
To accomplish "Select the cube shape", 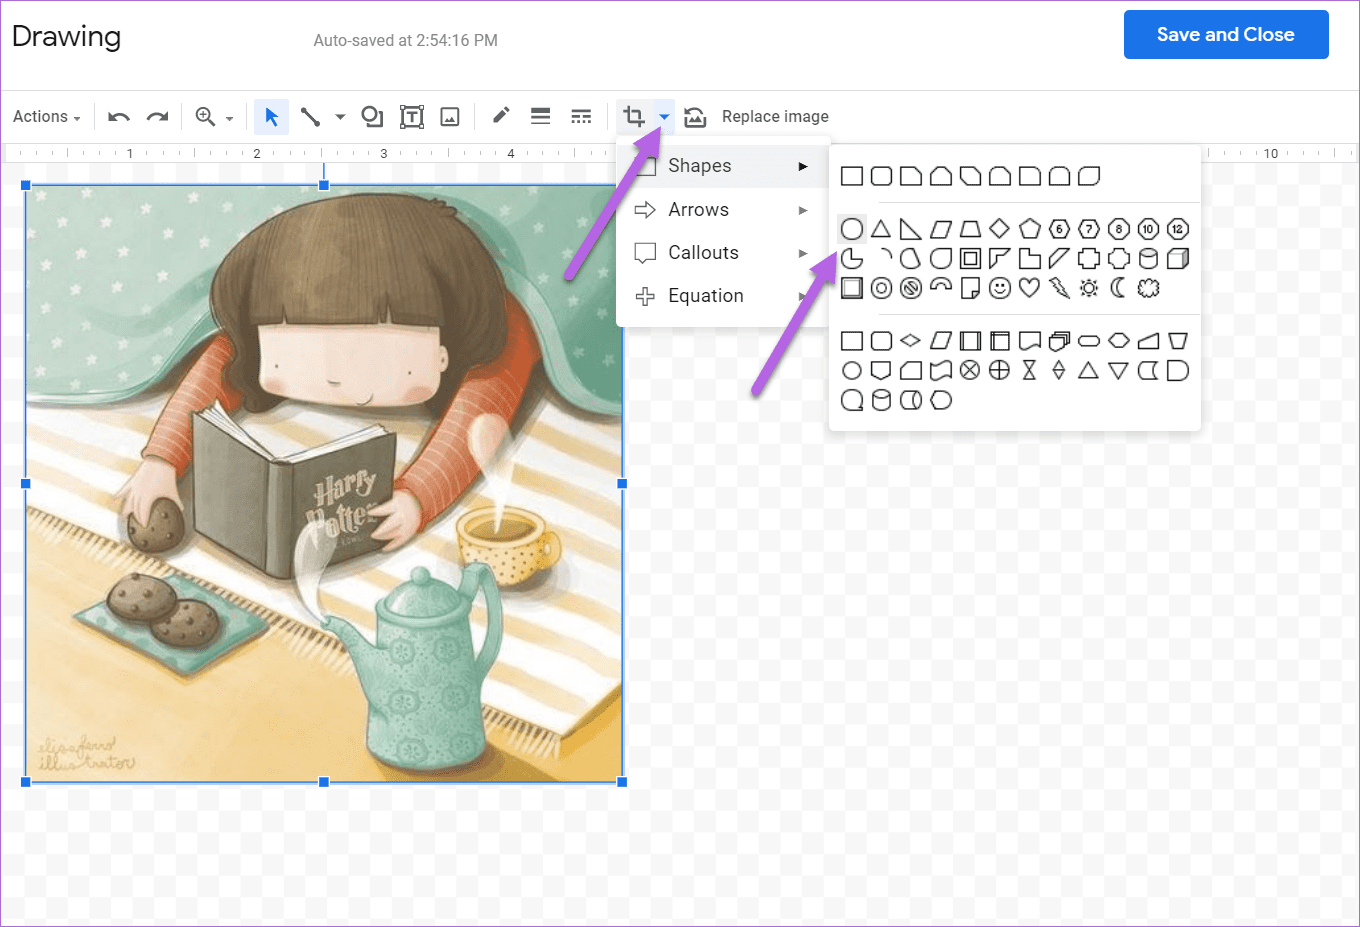I will (1178, 259).
